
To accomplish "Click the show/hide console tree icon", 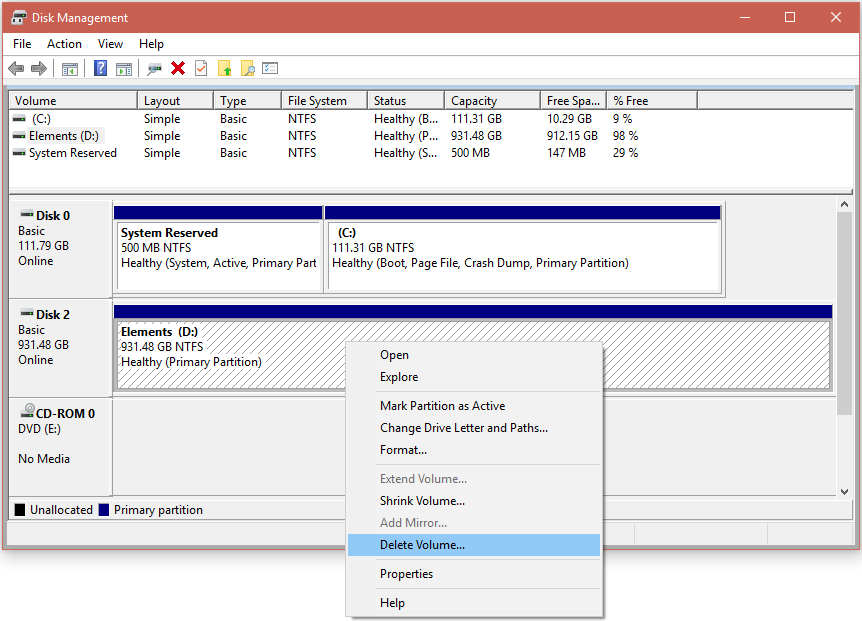I will coord(70,68).
